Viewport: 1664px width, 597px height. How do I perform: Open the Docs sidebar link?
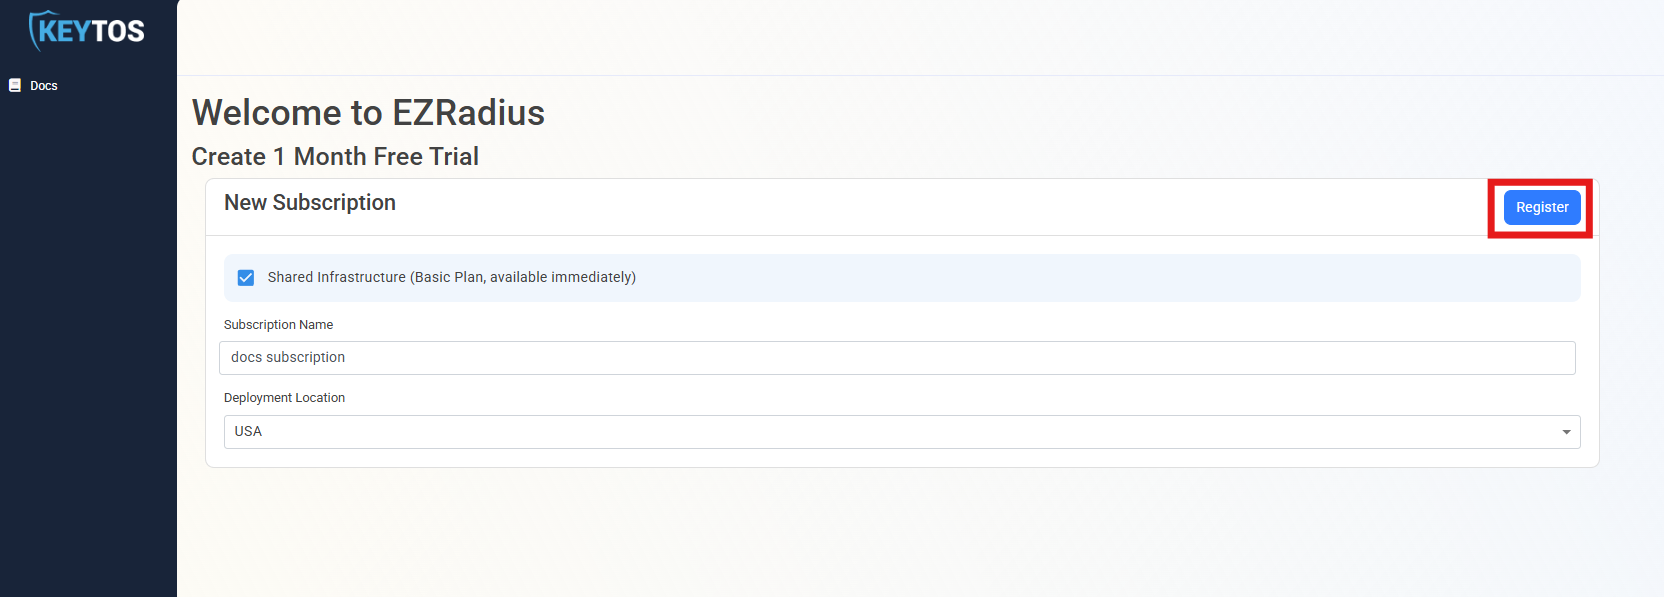click(x=44, y=86)
